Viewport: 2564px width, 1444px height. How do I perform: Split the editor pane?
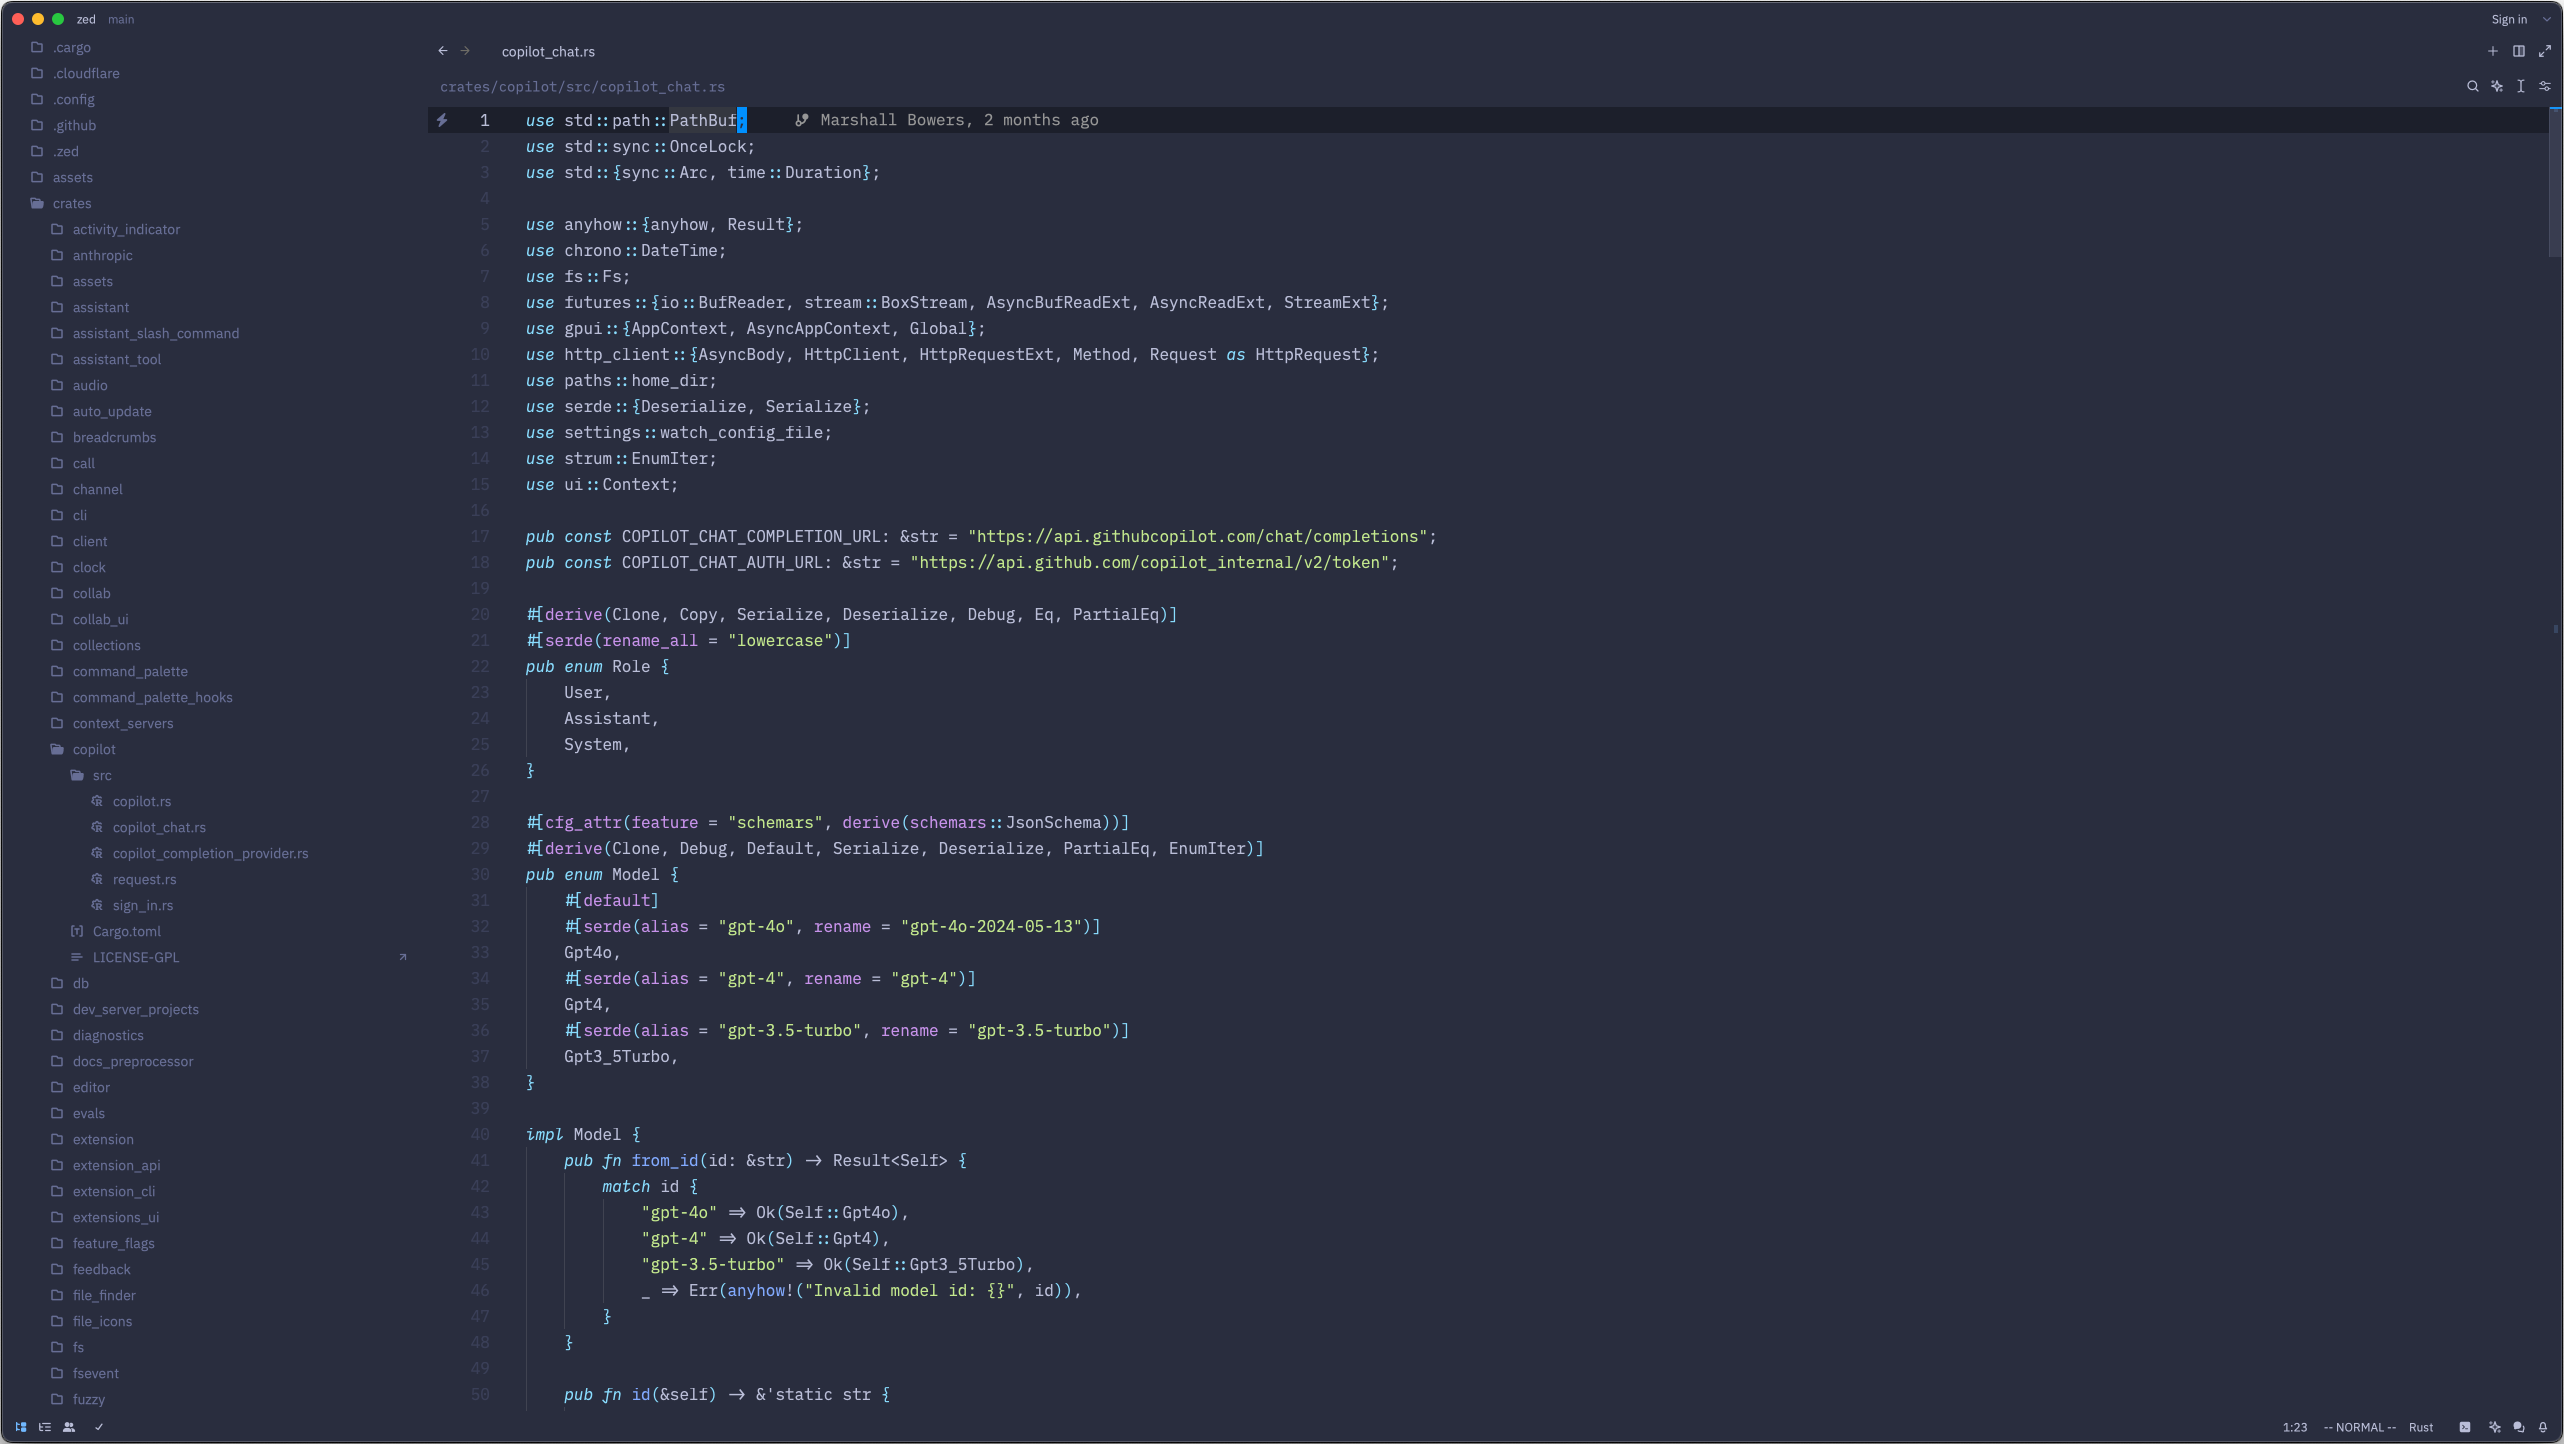(x=2519, y=51)
